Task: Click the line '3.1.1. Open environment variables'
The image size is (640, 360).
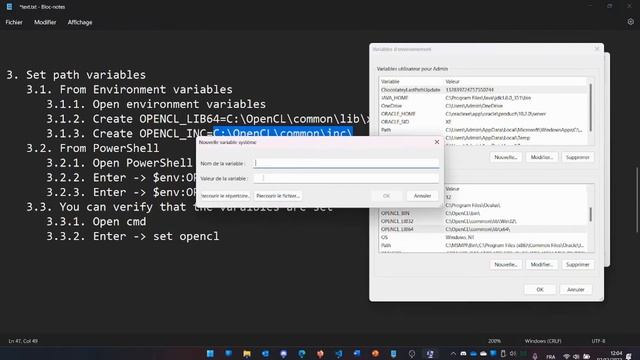Action: pyautogui.click(x=156, y=104)
